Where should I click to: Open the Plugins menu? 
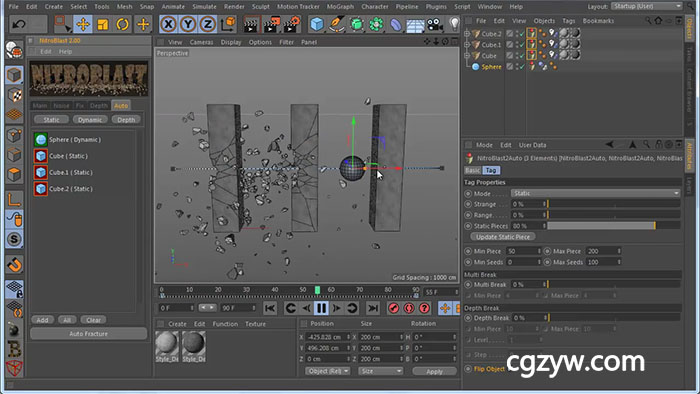click(436, 7)
